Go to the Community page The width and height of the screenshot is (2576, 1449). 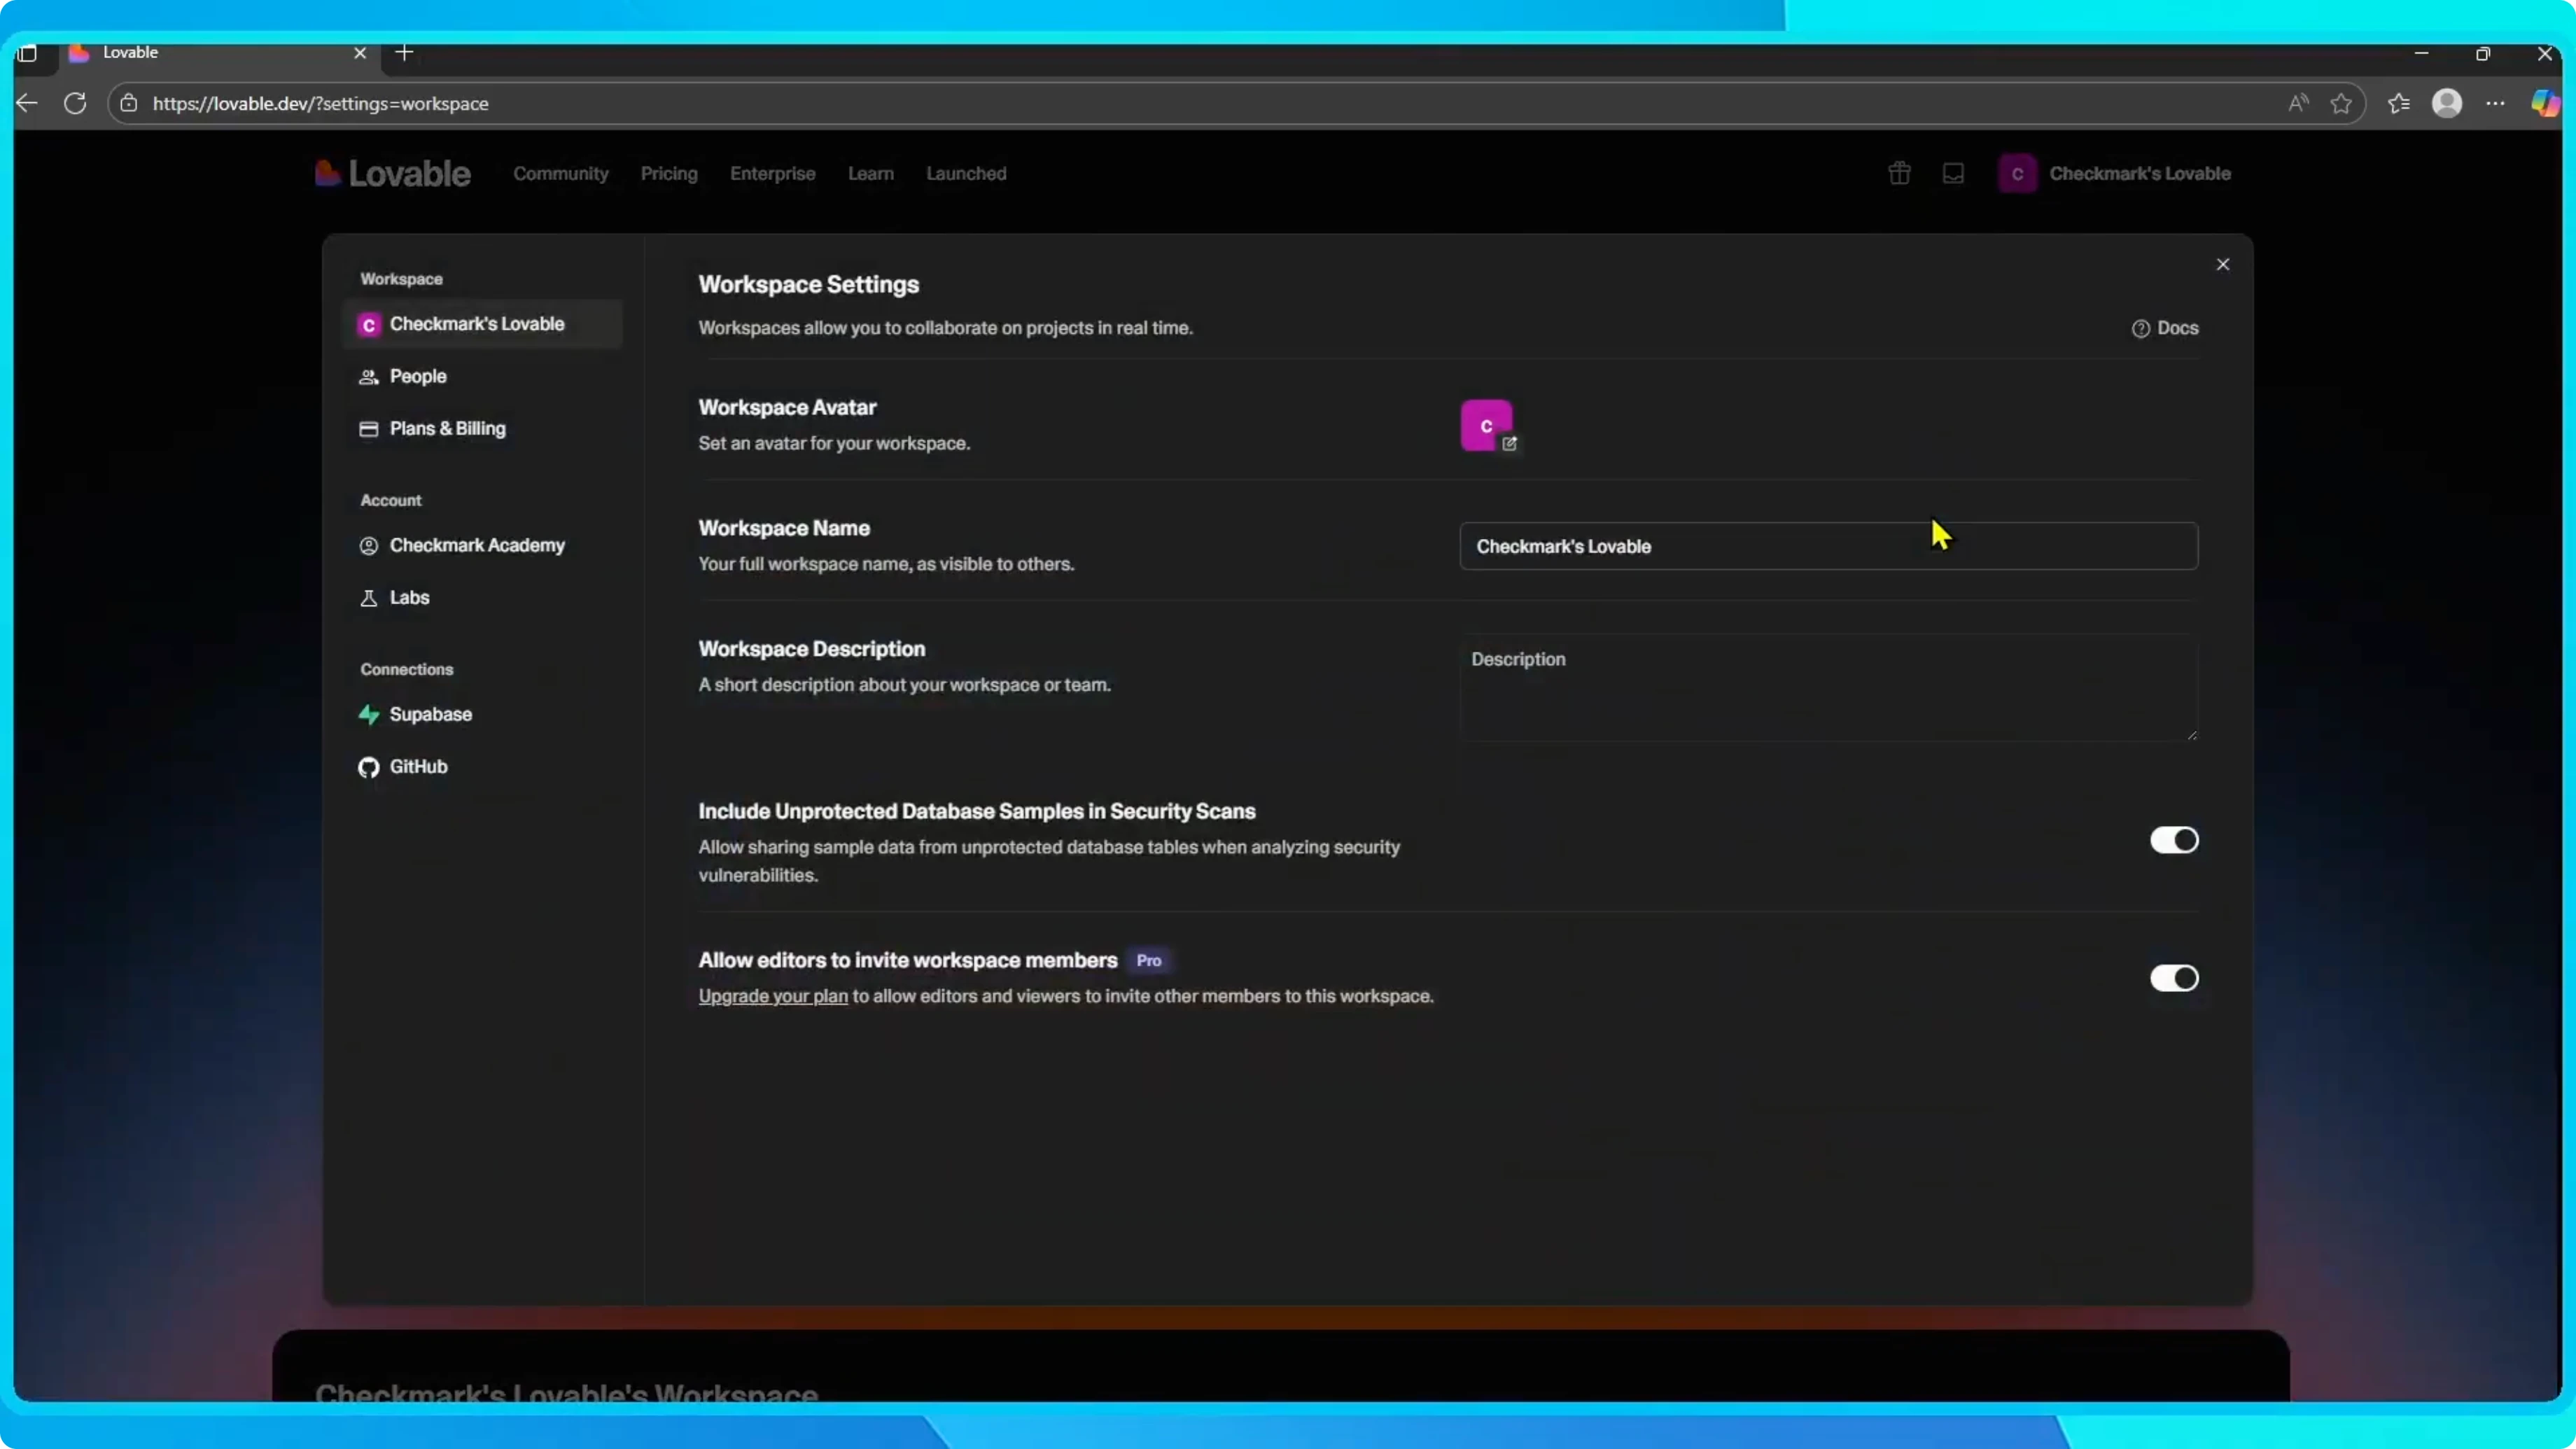(560, 174)
